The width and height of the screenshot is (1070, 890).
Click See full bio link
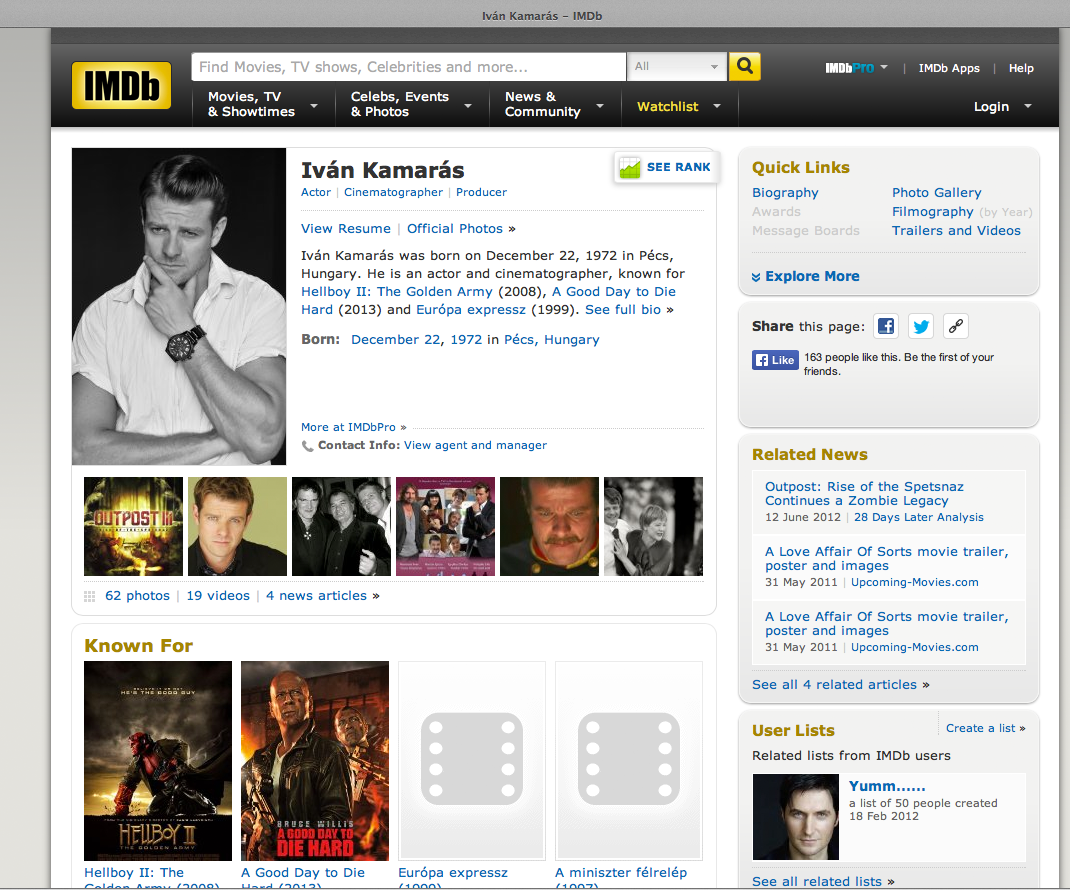pos(623,310)
